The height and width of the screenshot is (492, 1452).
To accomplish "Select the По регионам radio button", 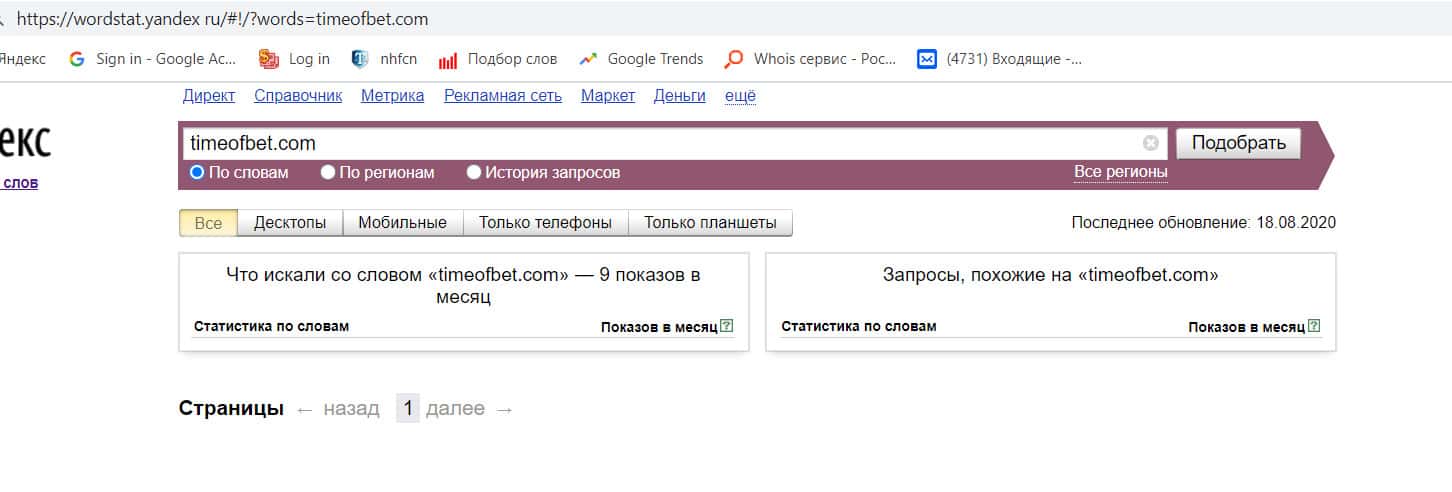I will (x=328, y=172).
